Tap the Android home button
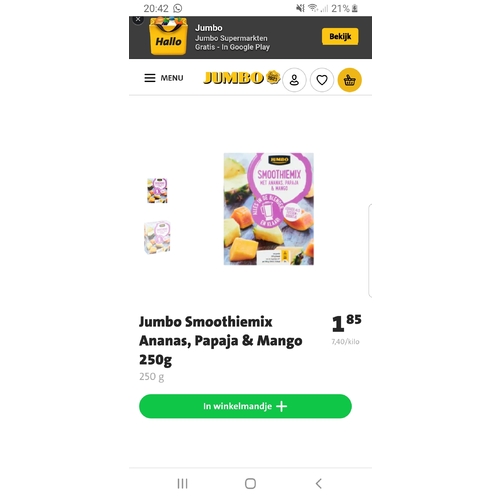The image size is (500, 500). pos(250,483)
